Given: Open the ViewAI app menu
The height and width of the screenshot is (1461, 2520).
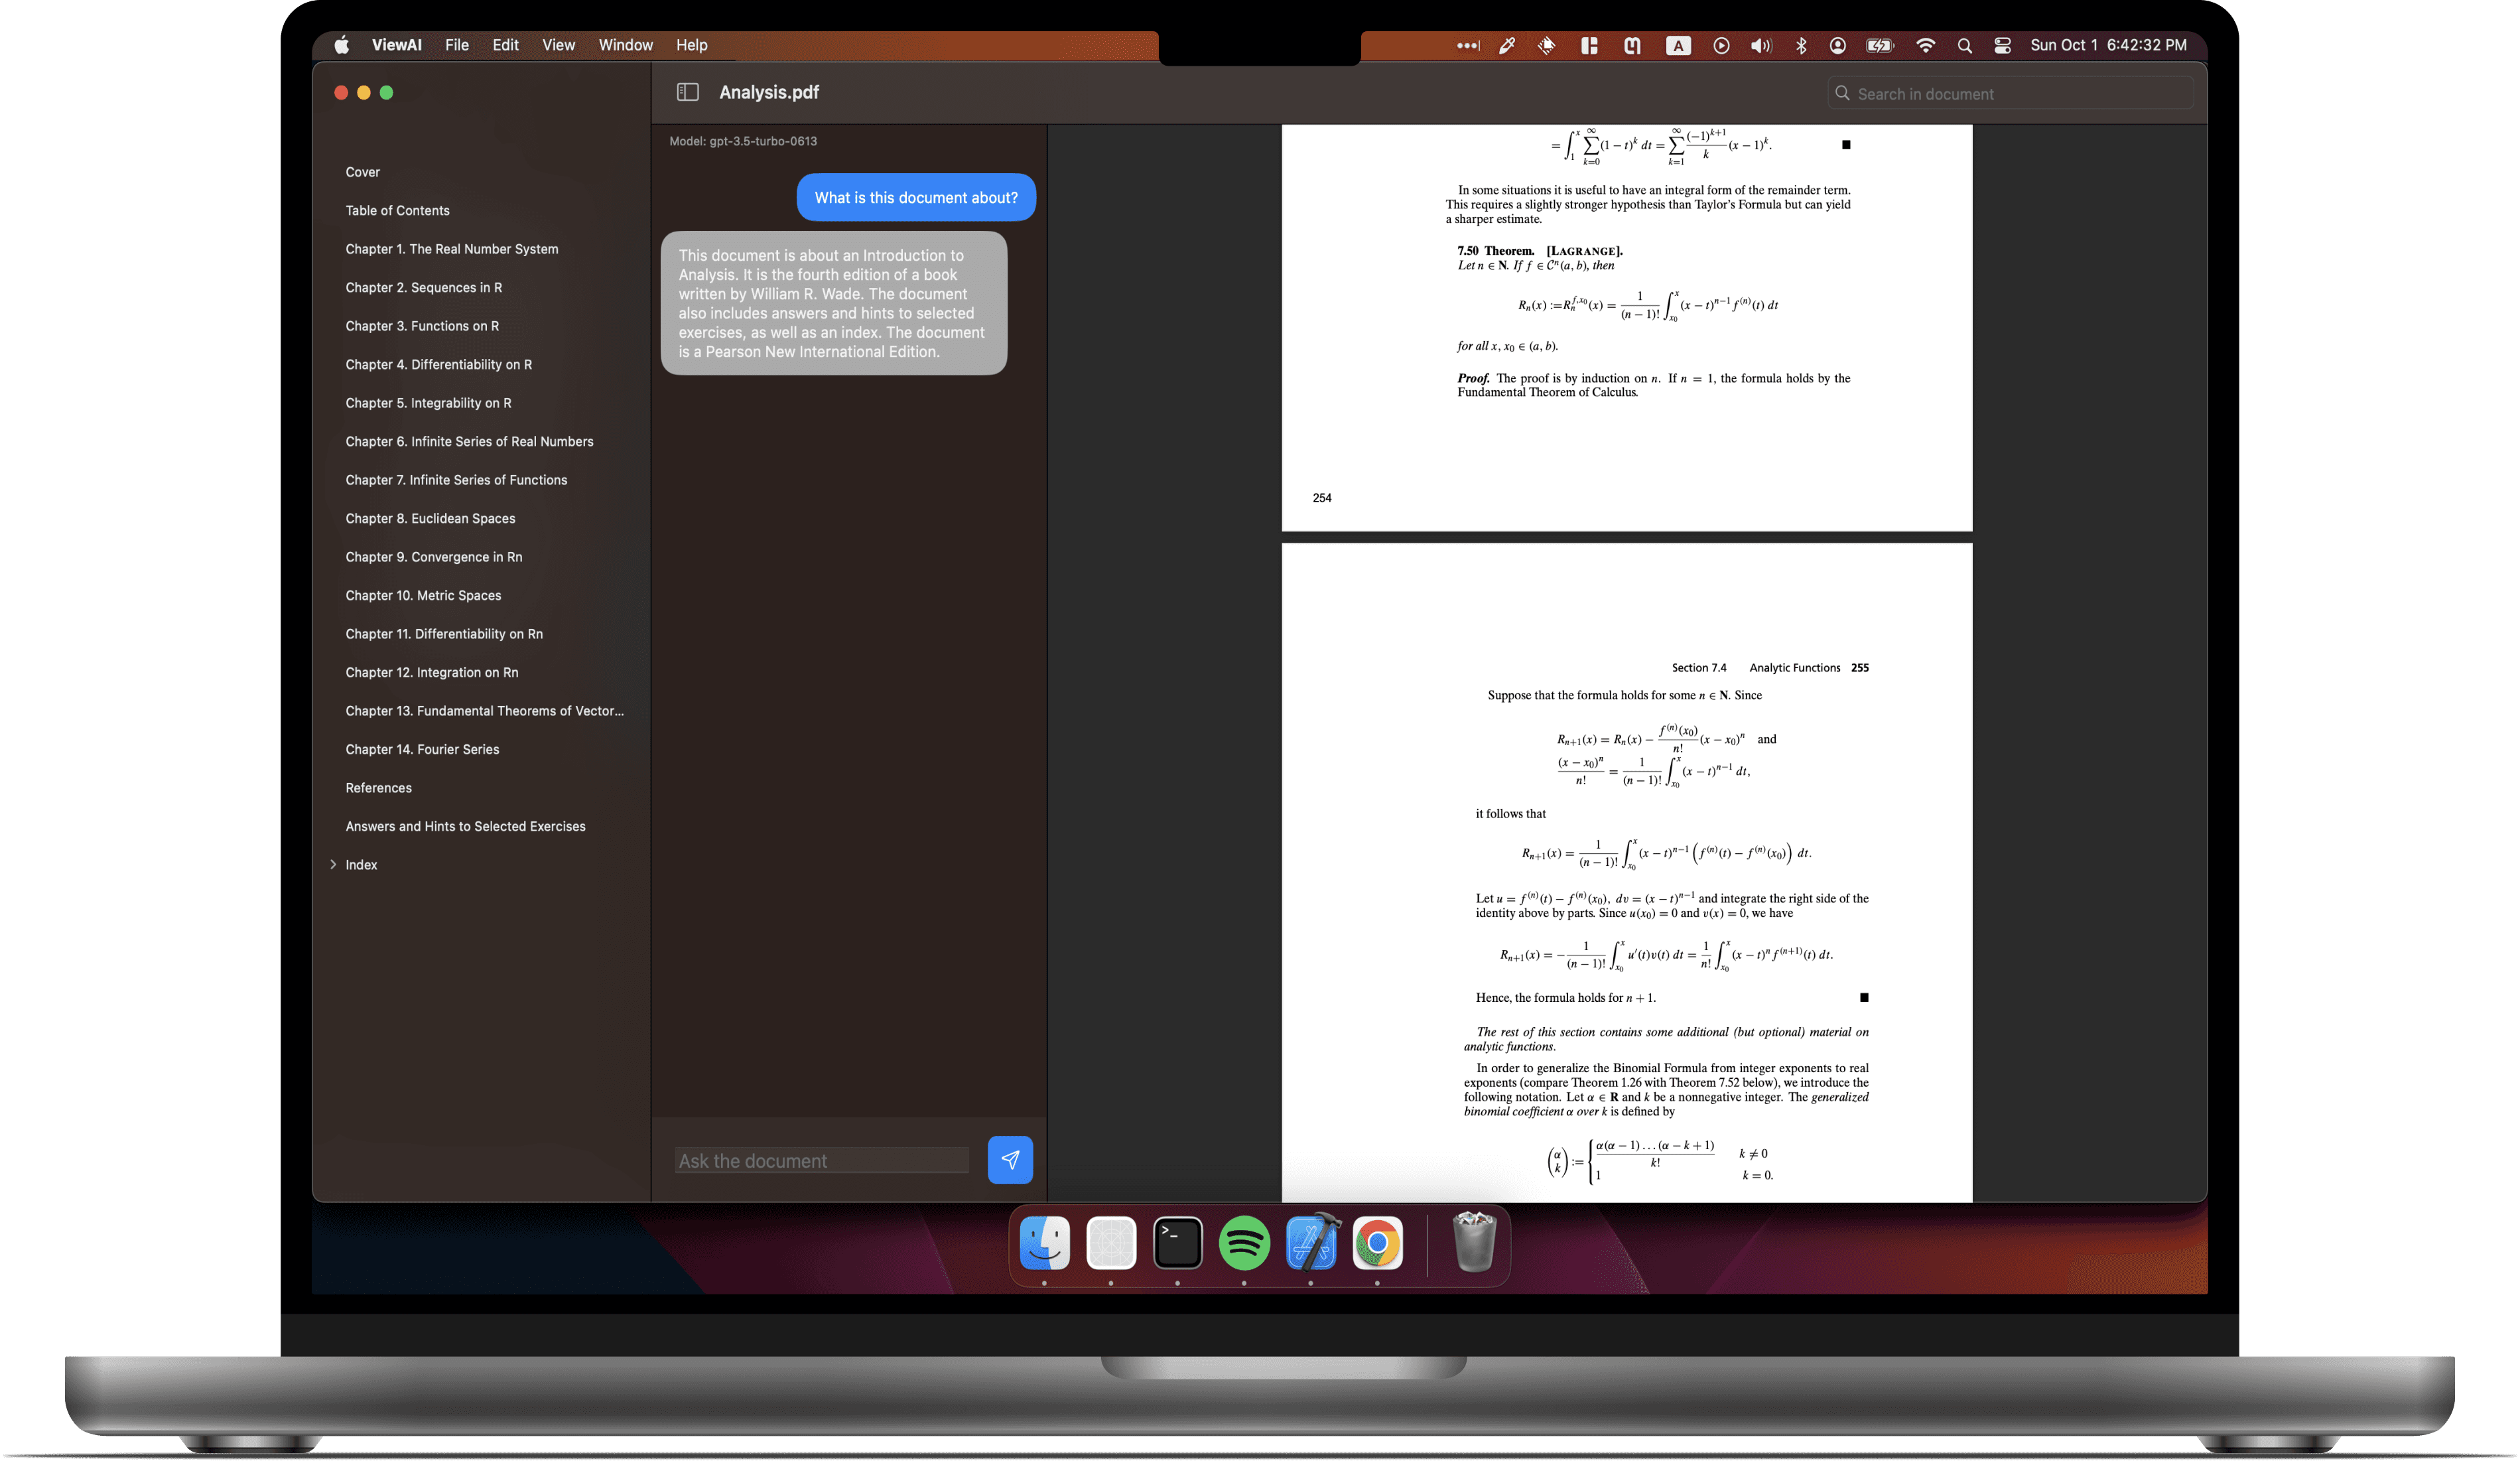Looking at the screenshot, I should click(x=396, y=45).
